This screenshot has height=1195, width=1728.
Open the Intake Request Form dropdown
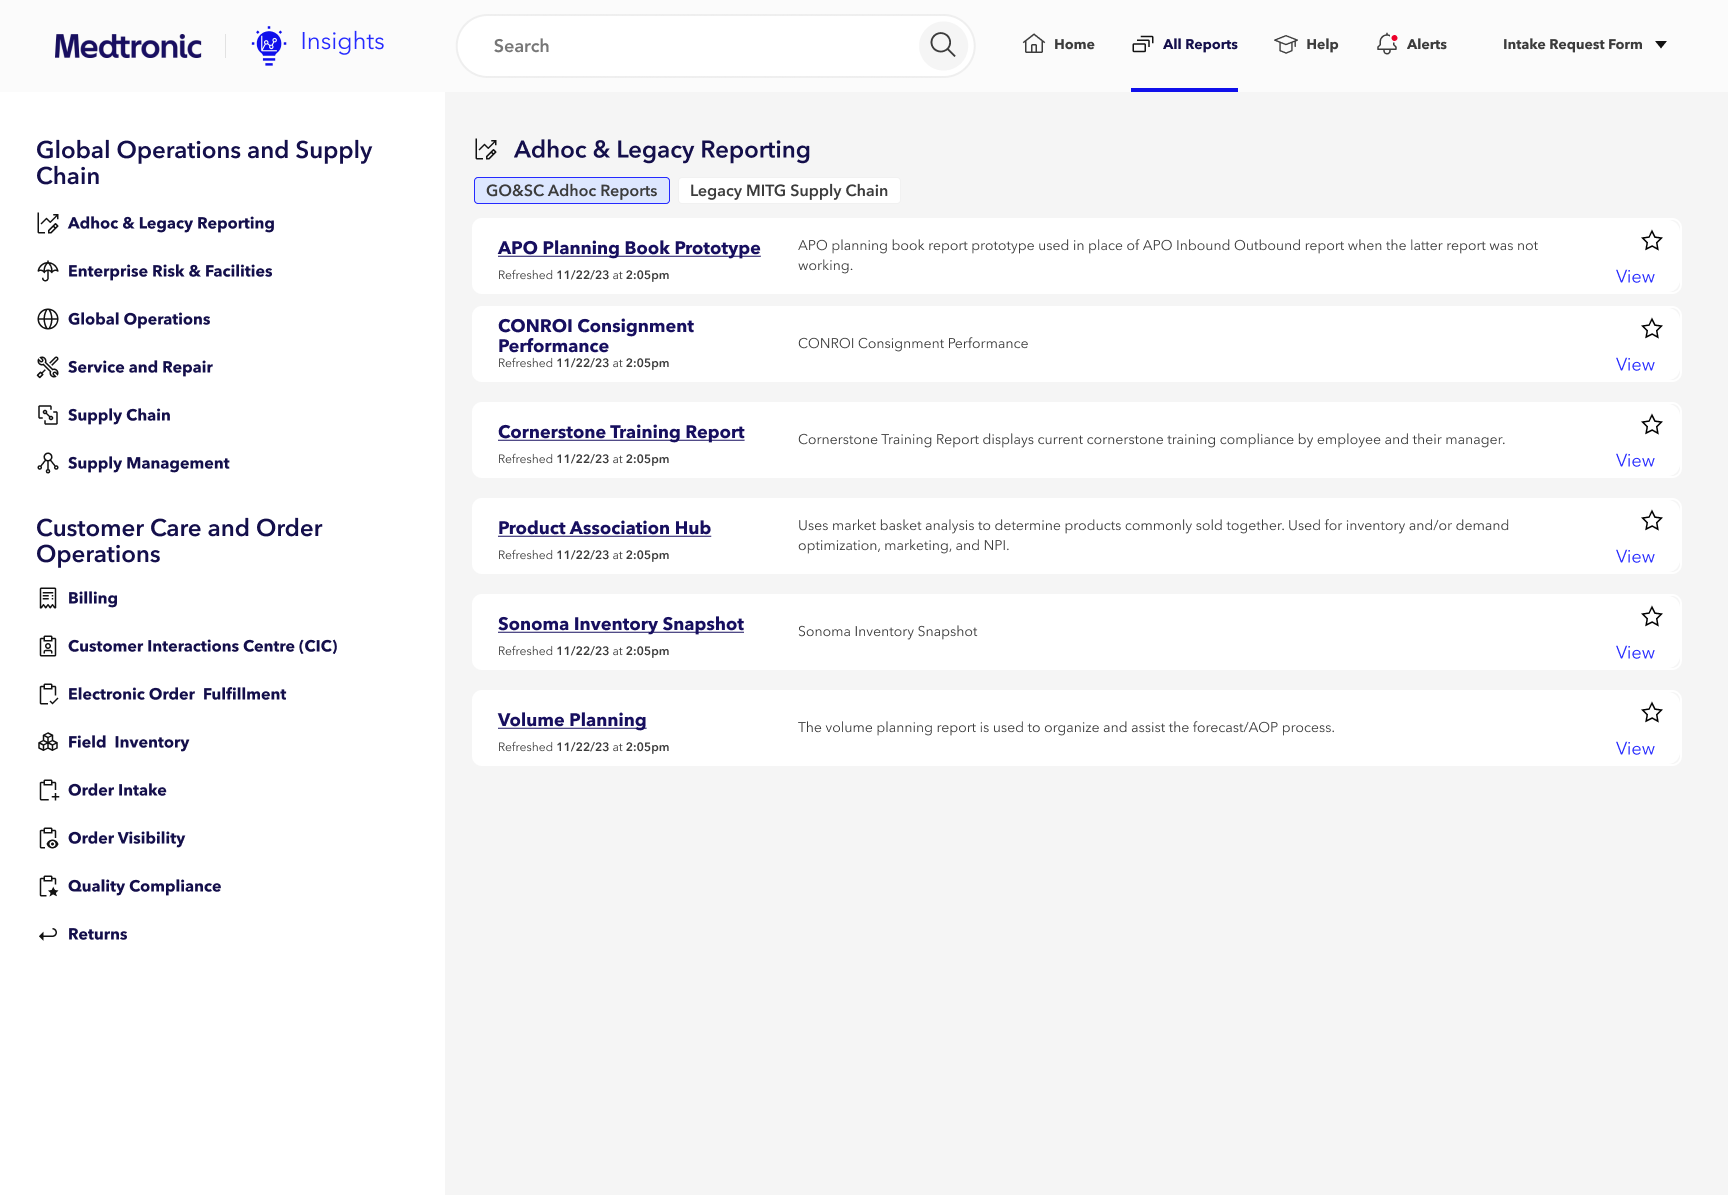point(1585,44)
